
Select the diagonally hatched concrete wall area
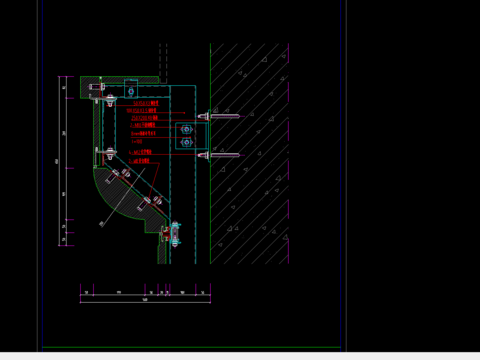[249, 153]
